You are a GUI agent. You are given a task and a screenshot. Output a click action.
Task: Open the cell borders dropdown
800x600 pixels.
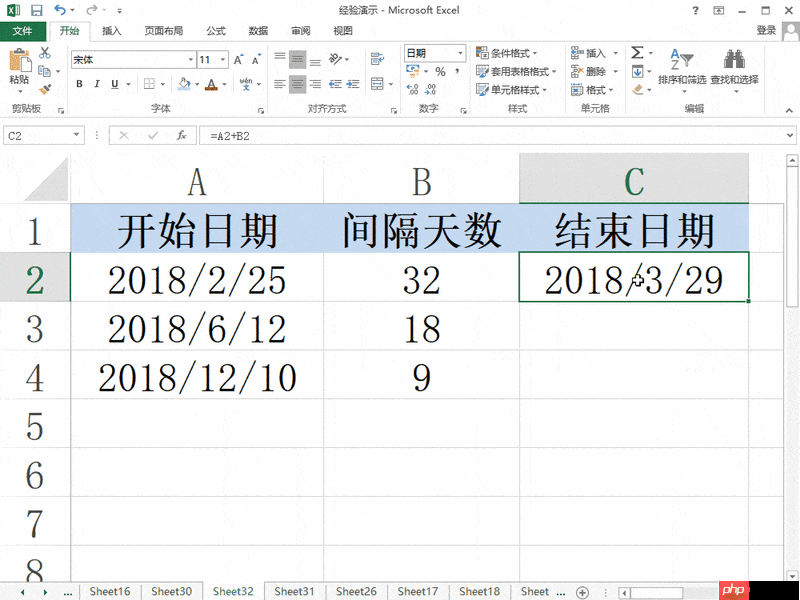[162, 84]
